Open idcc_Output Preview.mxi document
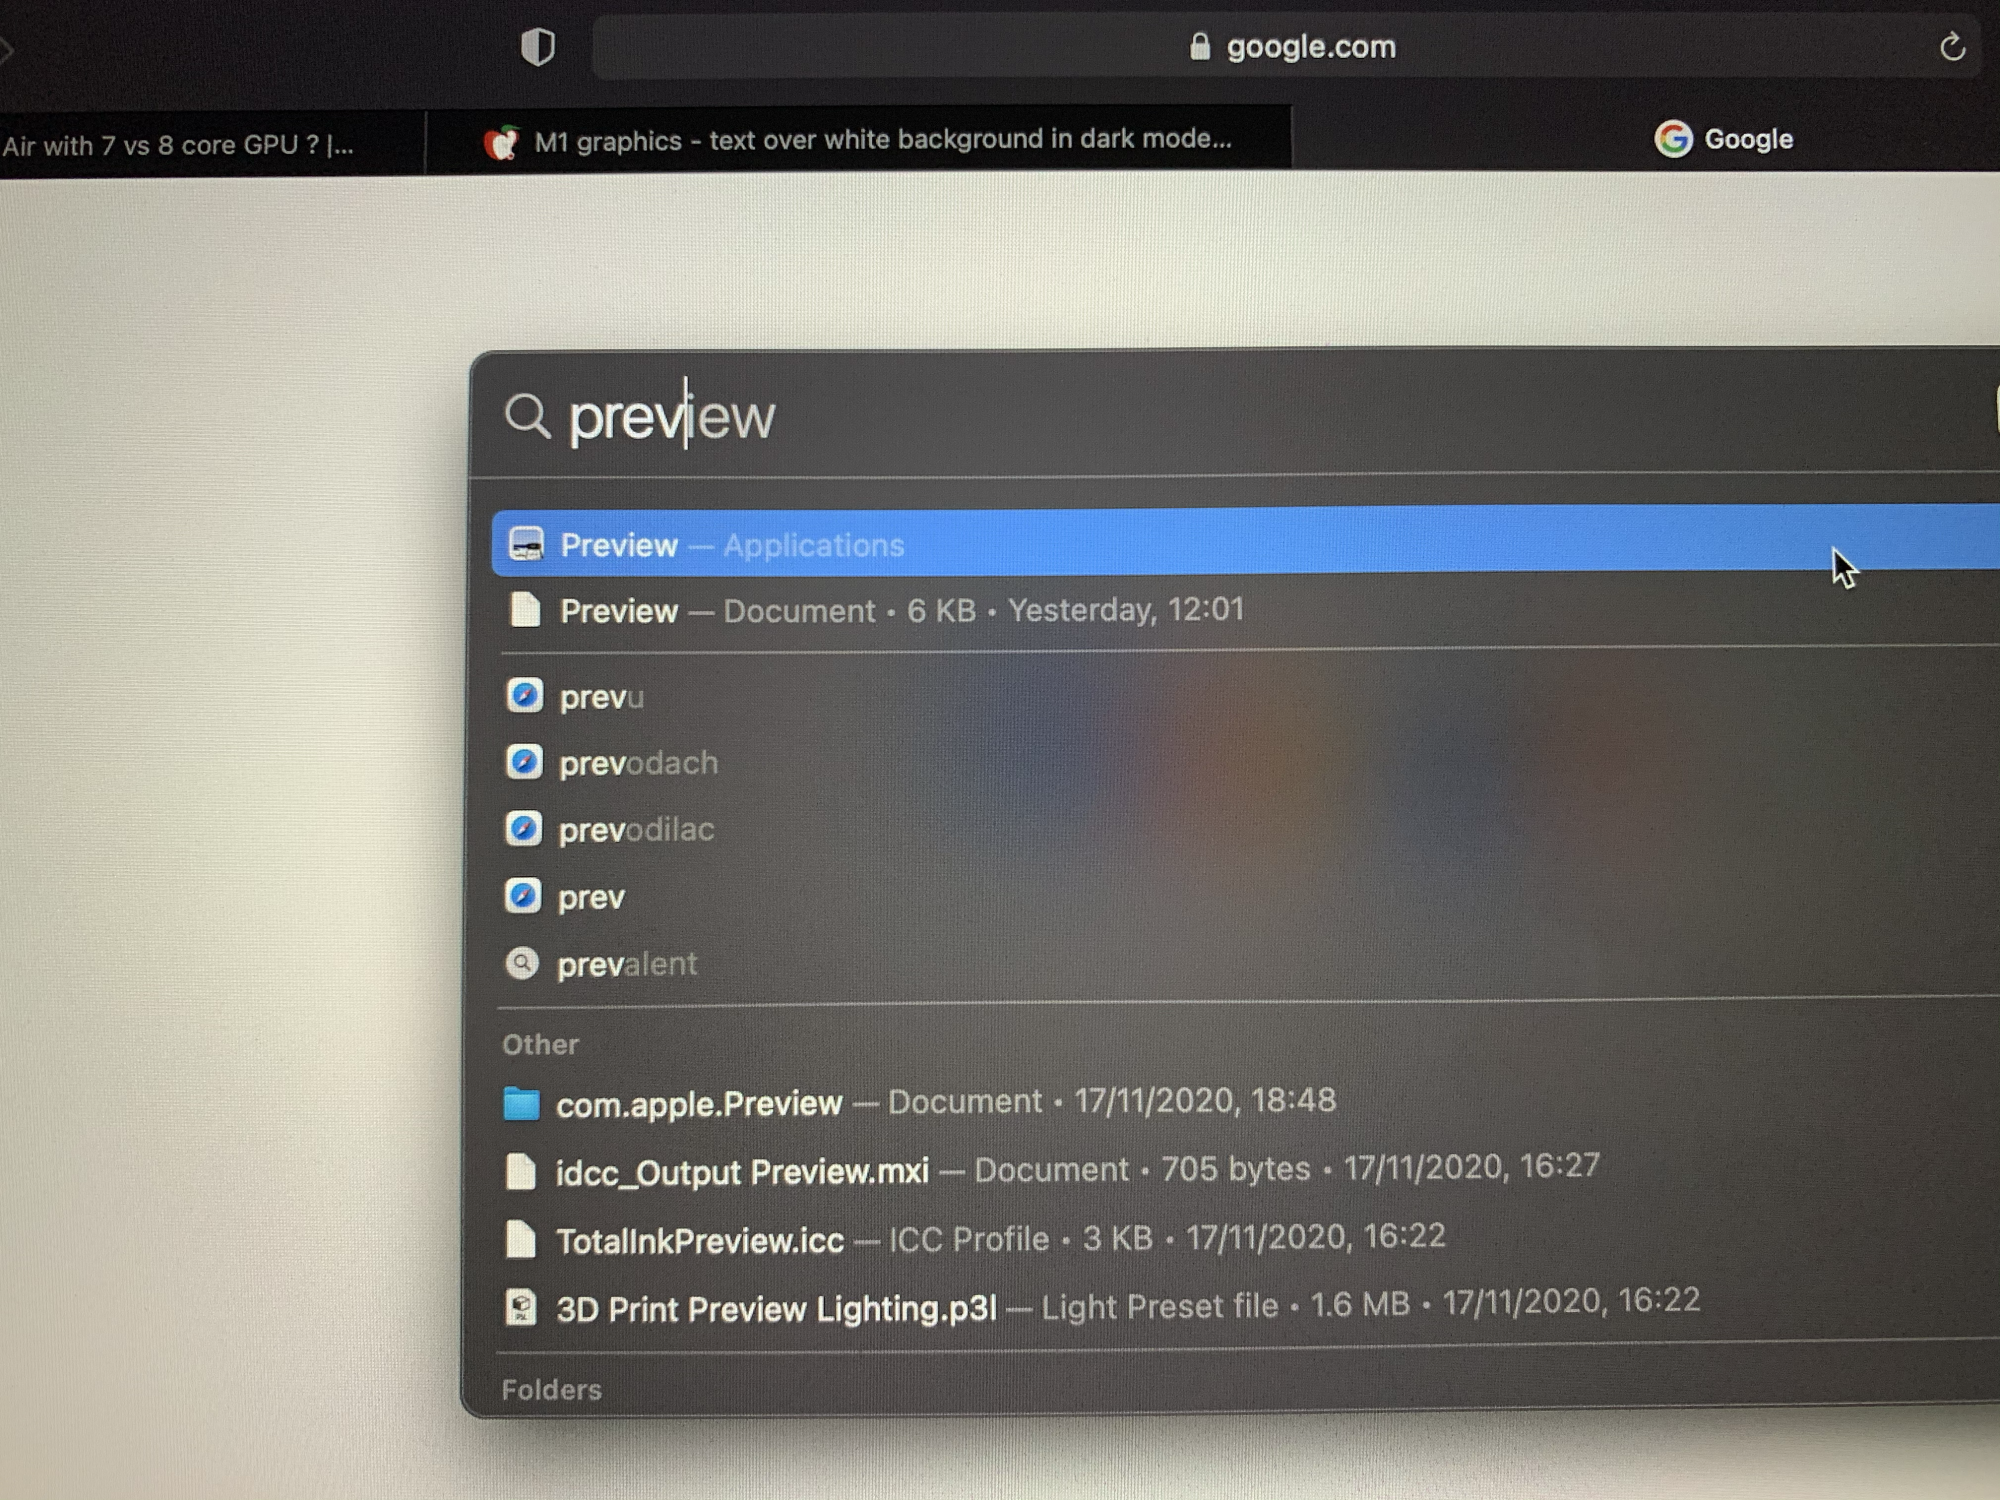The width and height of the screenshot is (2000, 1500). click(x=742, y=1171)
